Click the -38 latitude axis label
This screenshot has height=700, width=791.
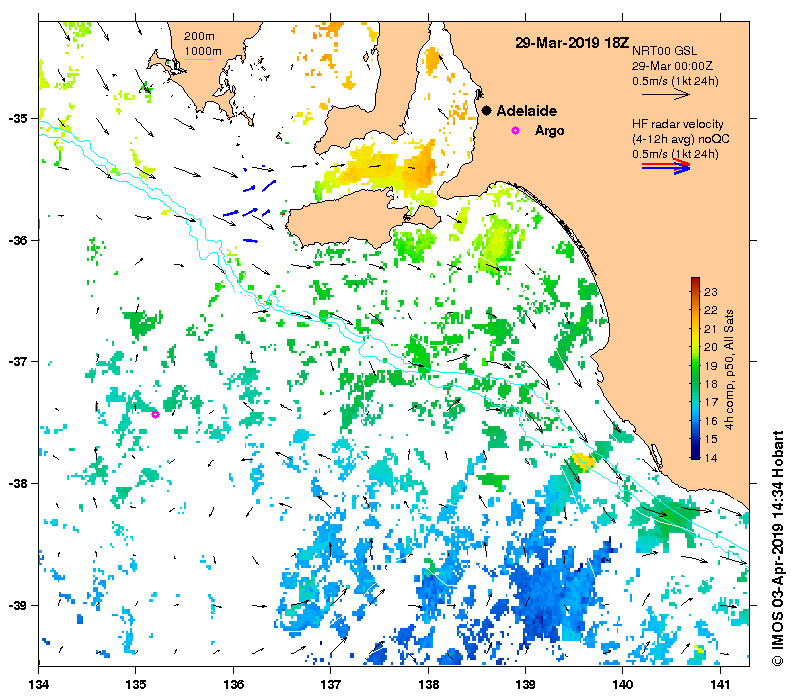tap(18, 483)
